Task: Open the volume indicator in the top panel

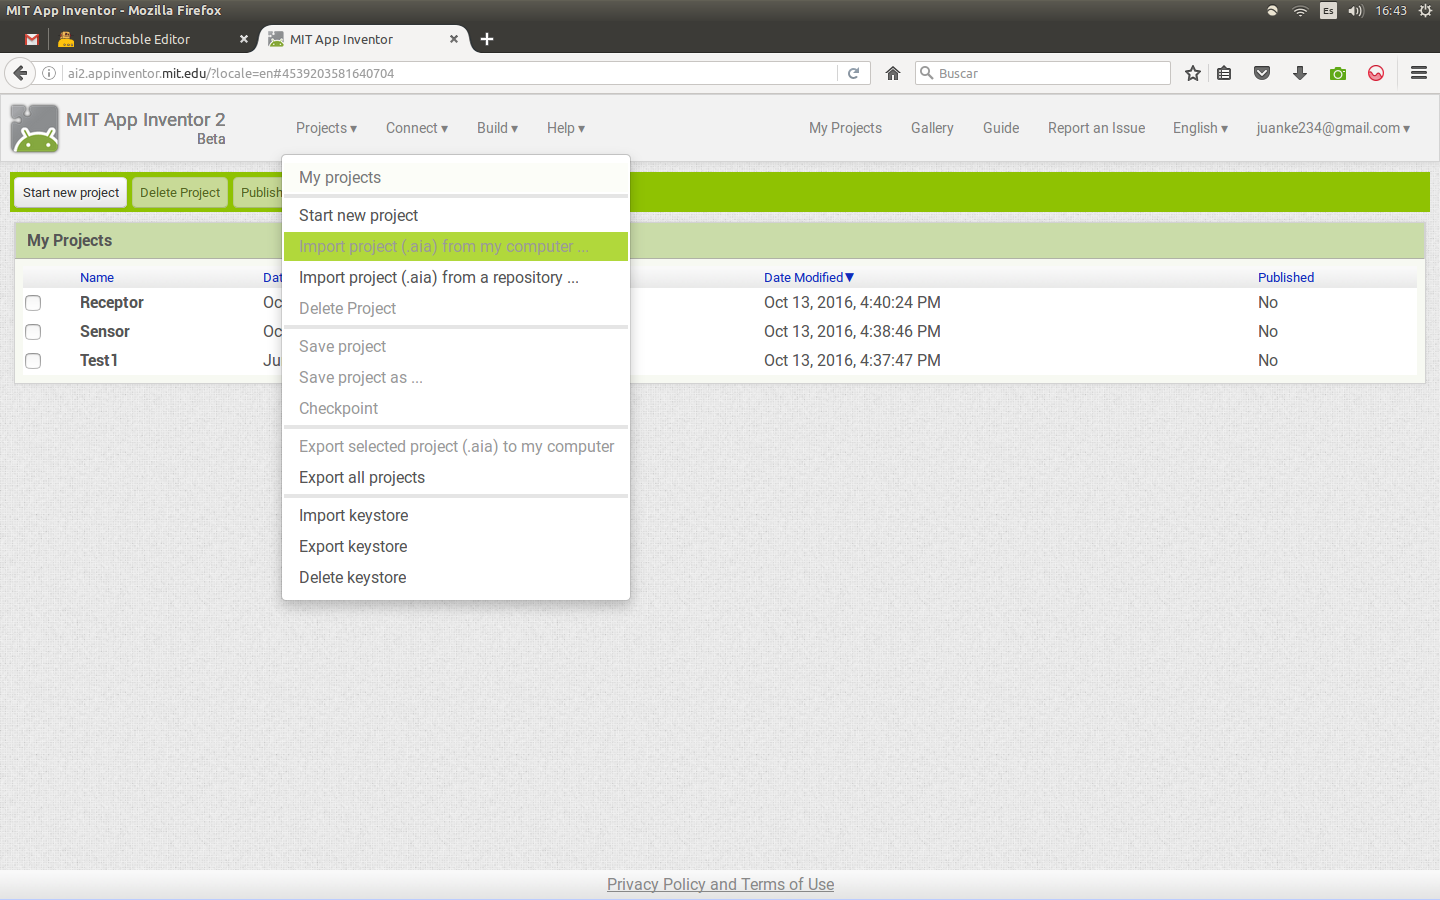Action: 1355,11
